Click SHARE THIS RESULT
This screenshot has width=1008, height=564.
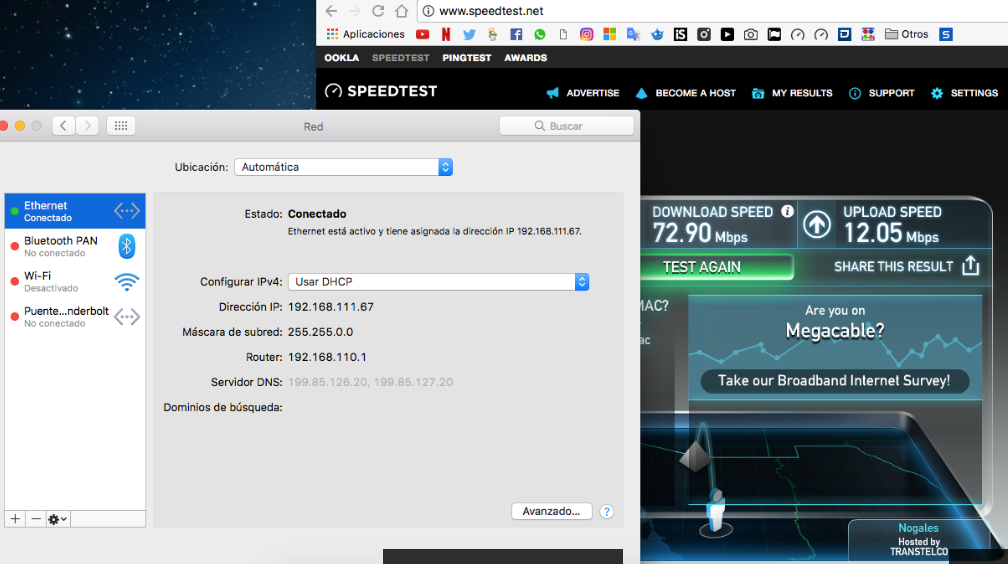tap(906, 266)
